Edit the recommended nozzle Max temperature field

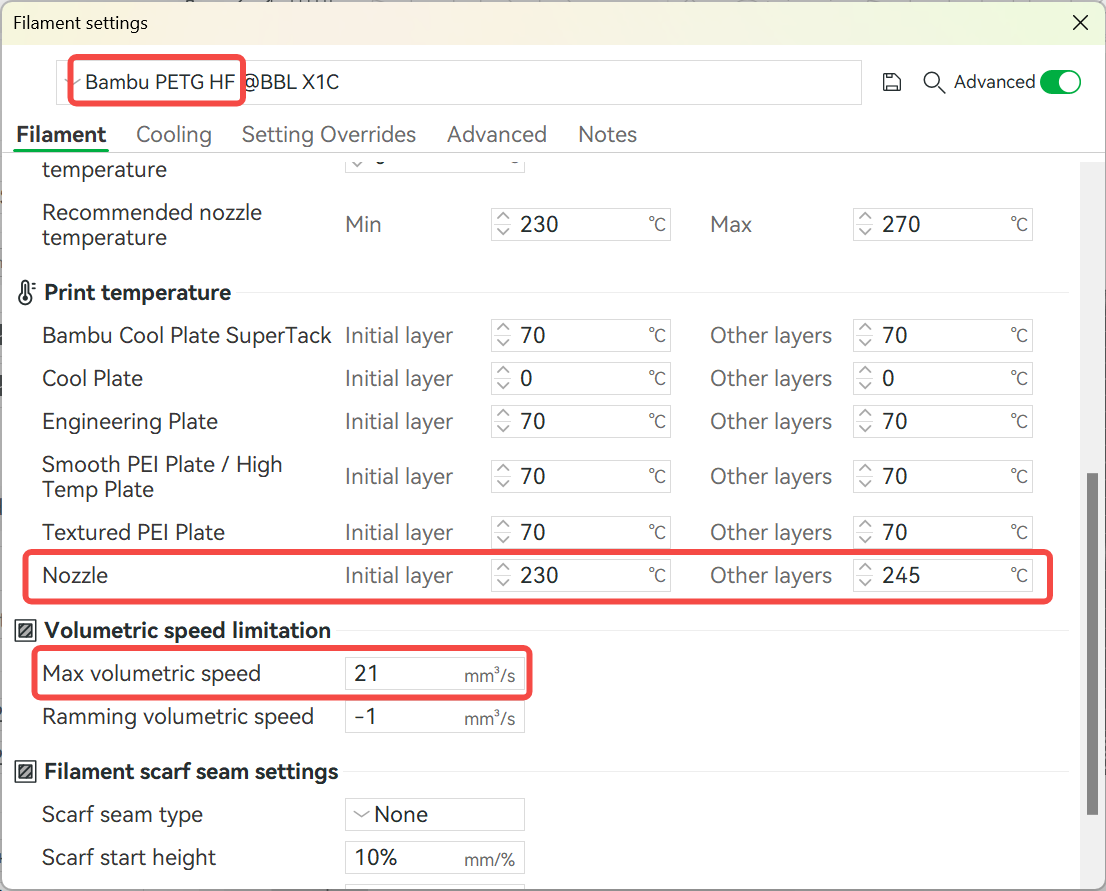coord(942,224)
